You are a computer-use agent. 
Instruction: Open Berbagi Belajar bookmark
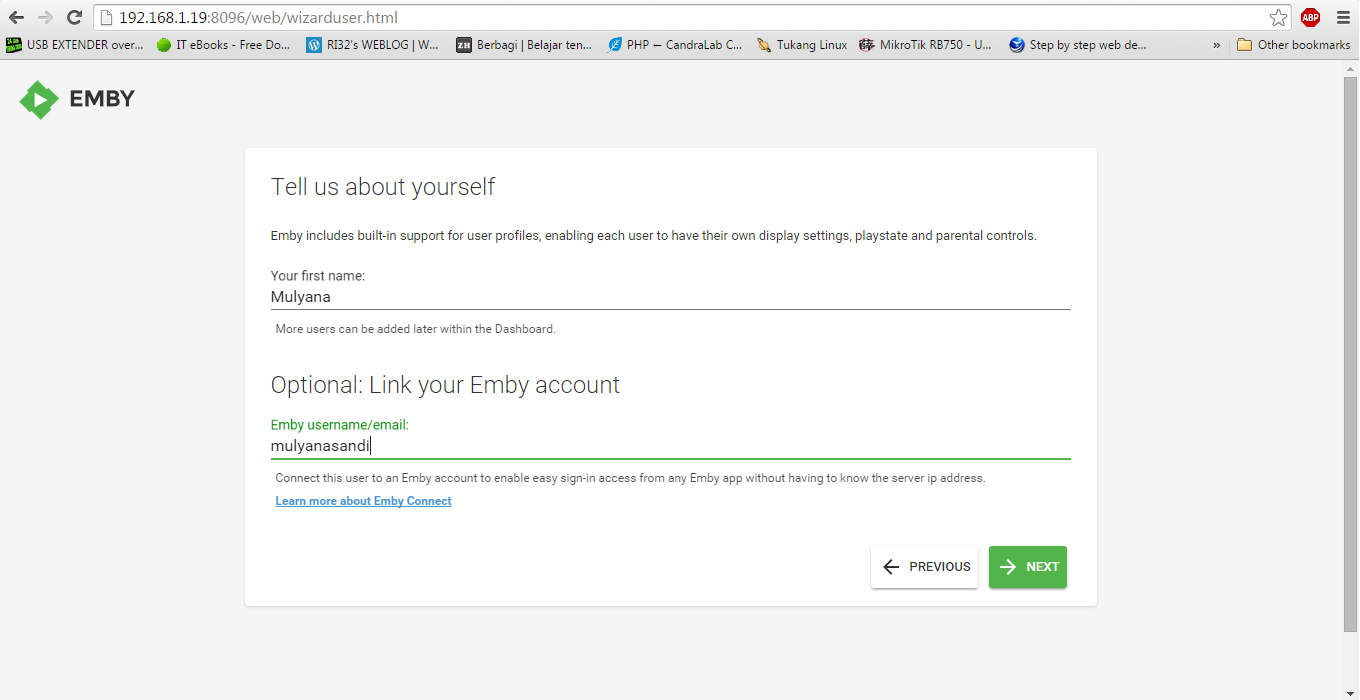pyautogui.click(x=524, y=45)
